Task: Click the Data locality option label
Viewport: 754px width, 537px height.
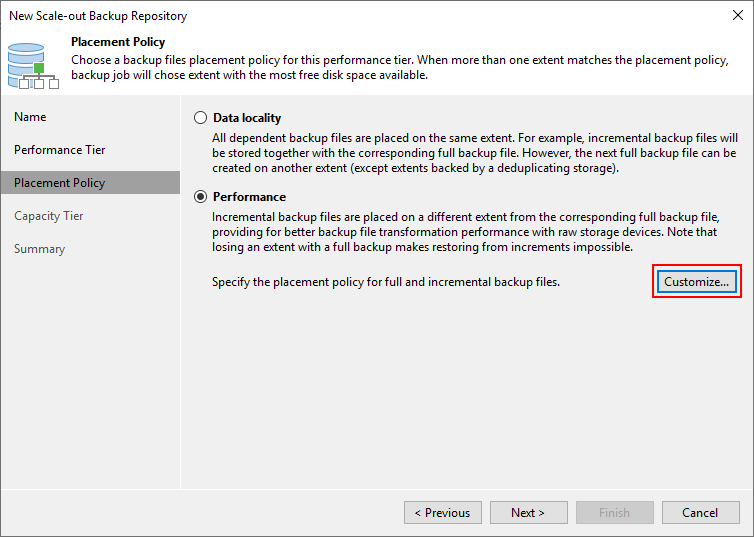Action: (x=247, y=118)
